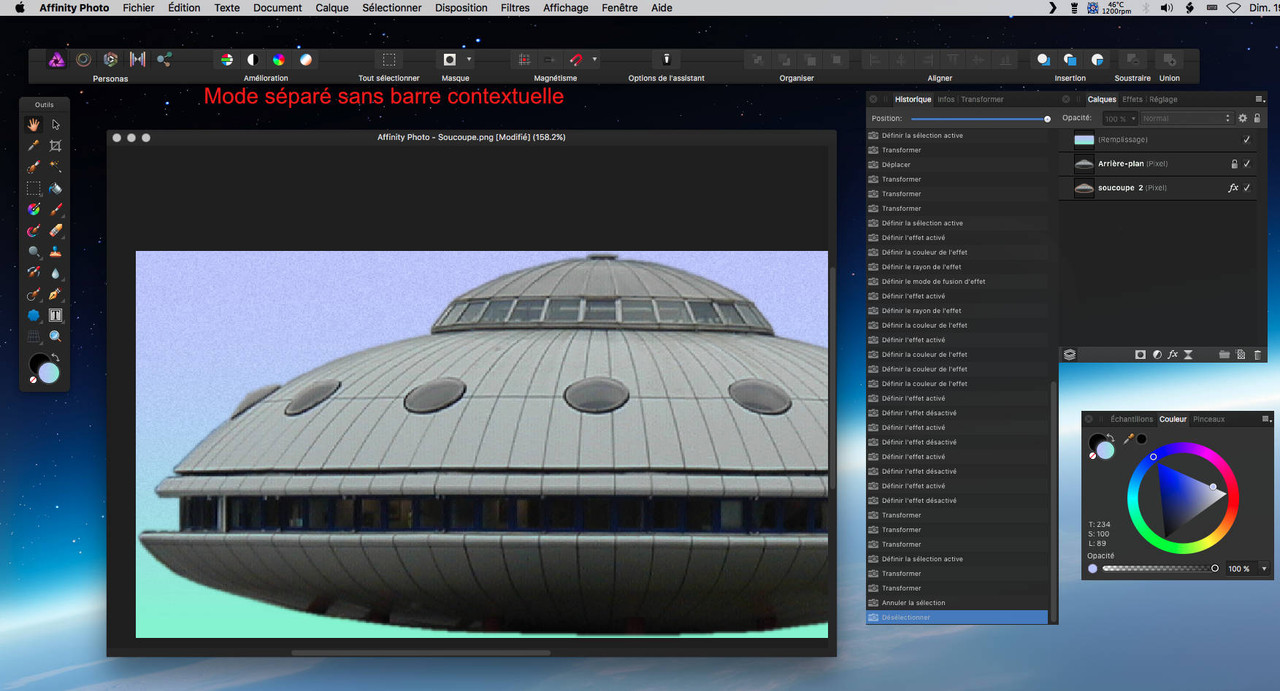Click the colour Opacité slider
The width and height of the screenshot is (1280, 691).
click(x=1159, y=569)
